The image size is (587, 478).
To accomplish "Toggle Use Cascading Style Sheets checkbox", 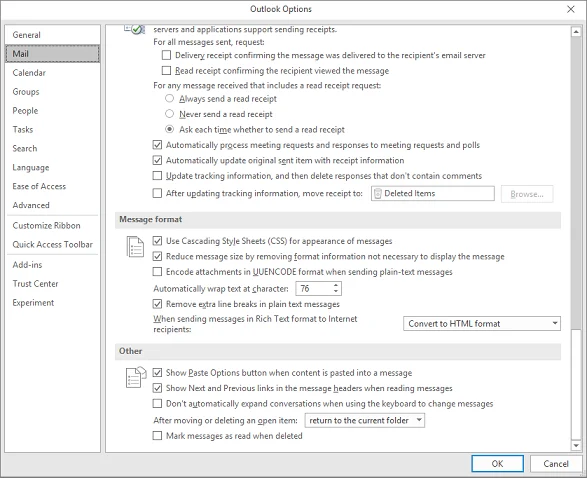I will click(x=157, y=241).
